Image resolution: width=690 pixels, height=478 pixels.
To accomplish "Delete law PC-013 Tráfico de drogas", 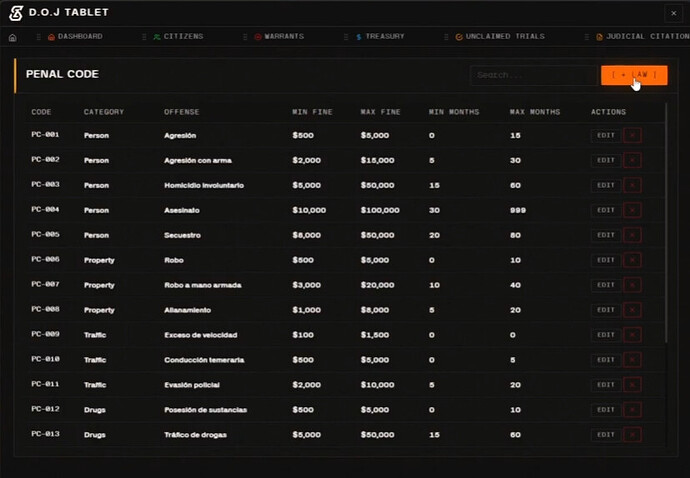I will [632, 435].
